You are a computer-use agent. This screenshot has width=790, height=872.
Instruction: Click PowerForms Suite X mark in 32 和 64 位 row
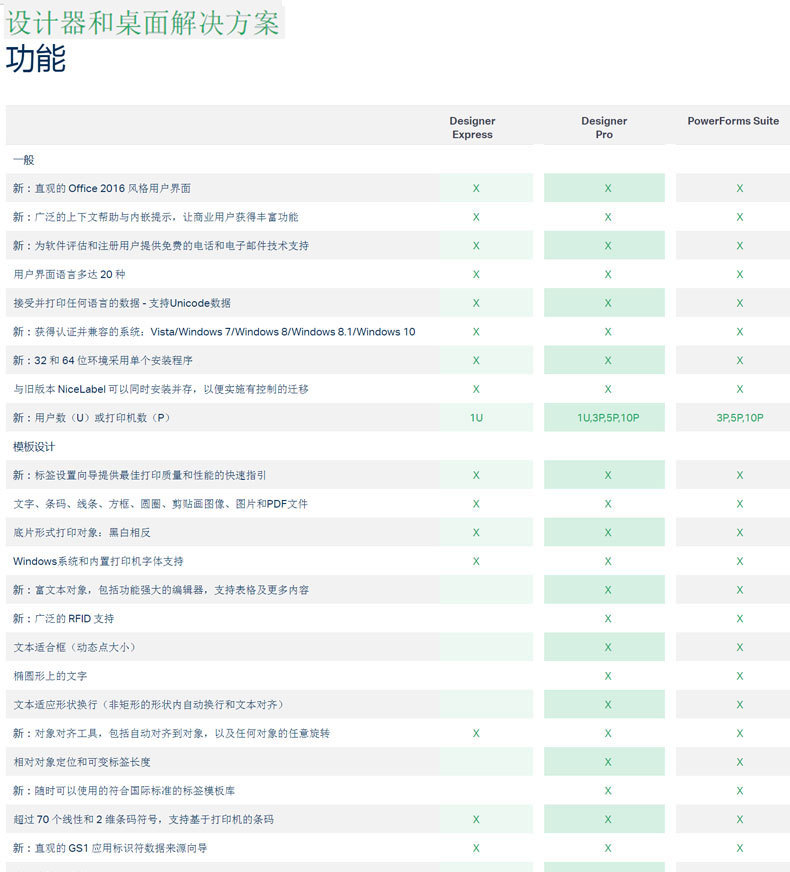[x=739, y=360]
